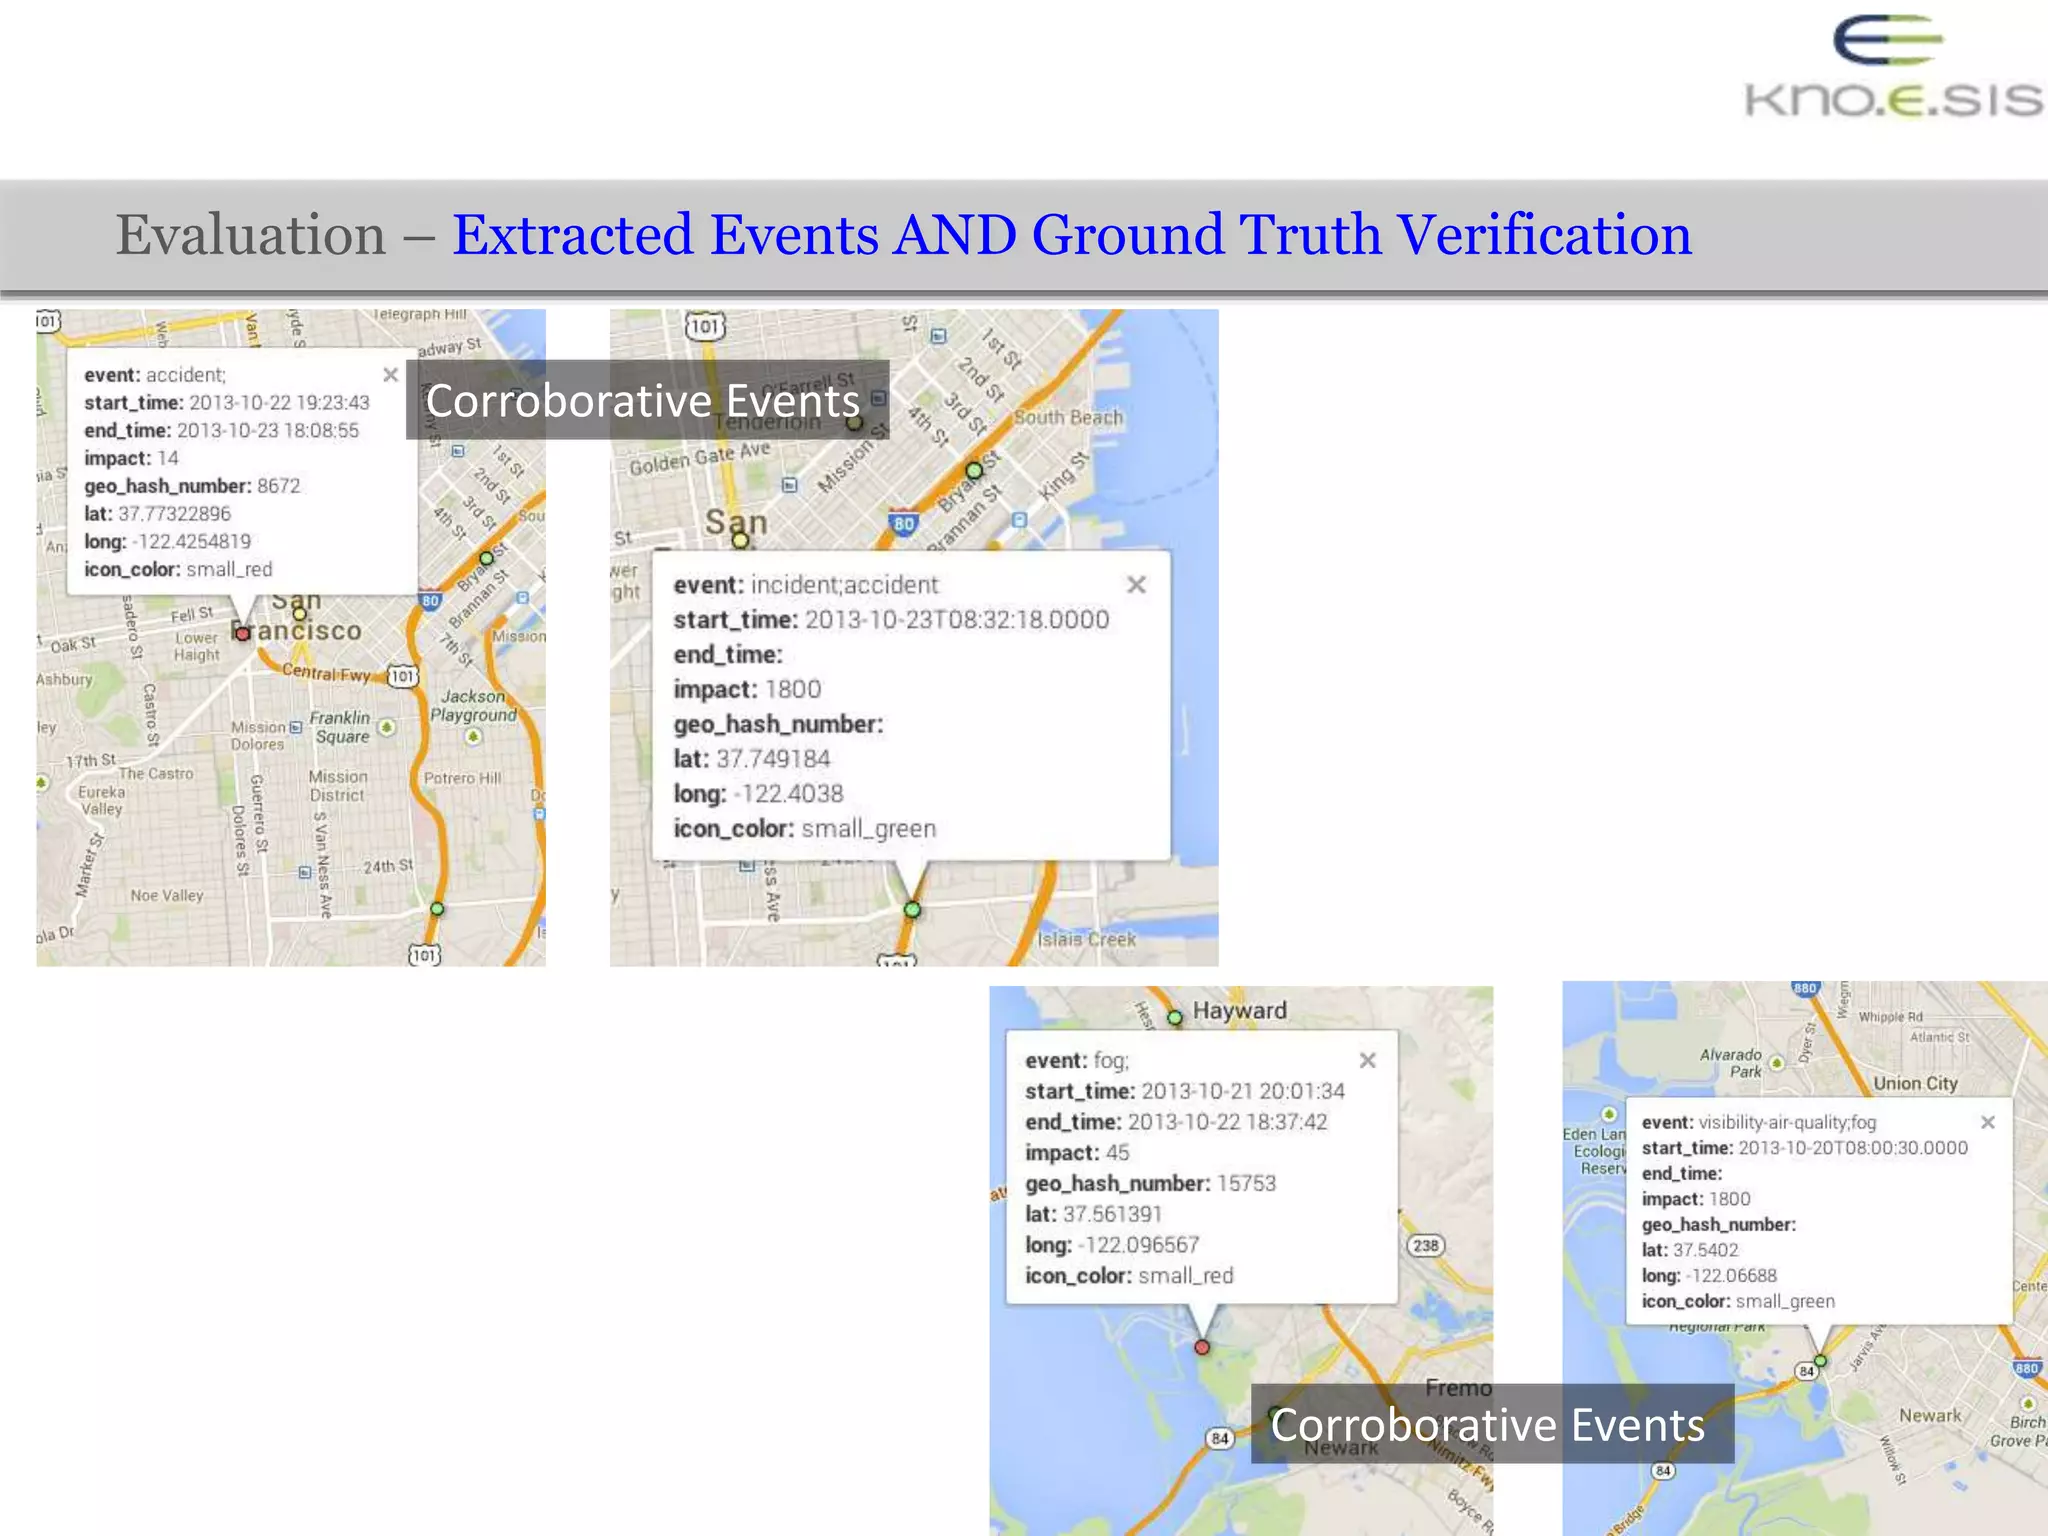Click long -122.4038 value
The height and width of the screenshot is (1536, 2048).
pos(788,794)
